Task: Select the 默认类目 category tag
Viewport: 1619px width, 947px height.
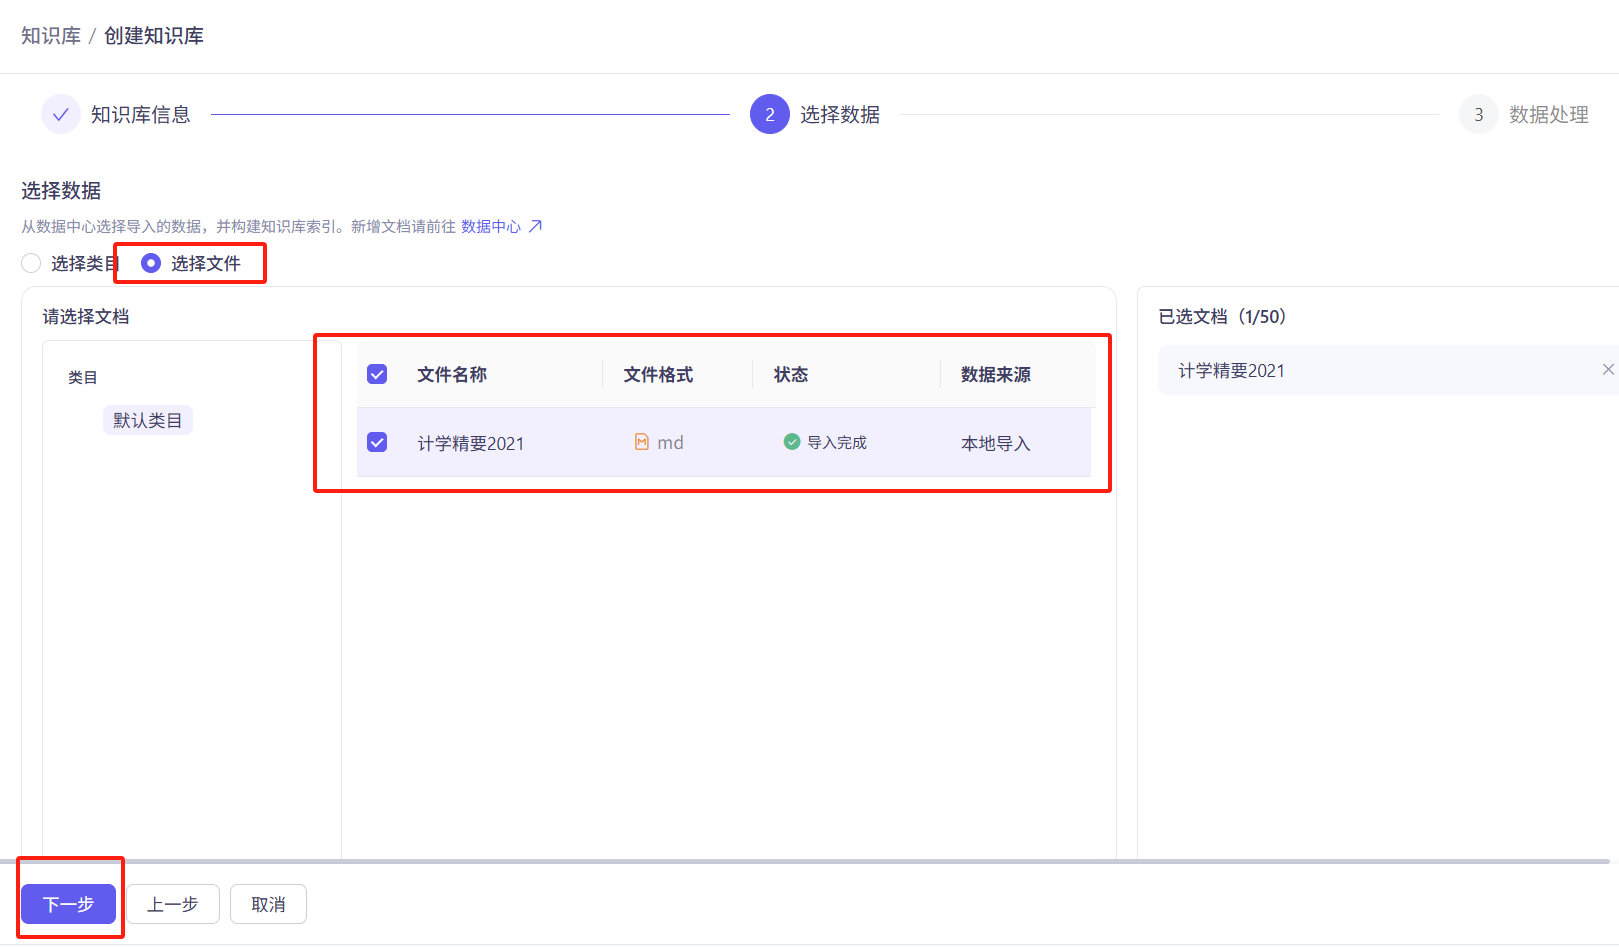Action: point(147,419)
